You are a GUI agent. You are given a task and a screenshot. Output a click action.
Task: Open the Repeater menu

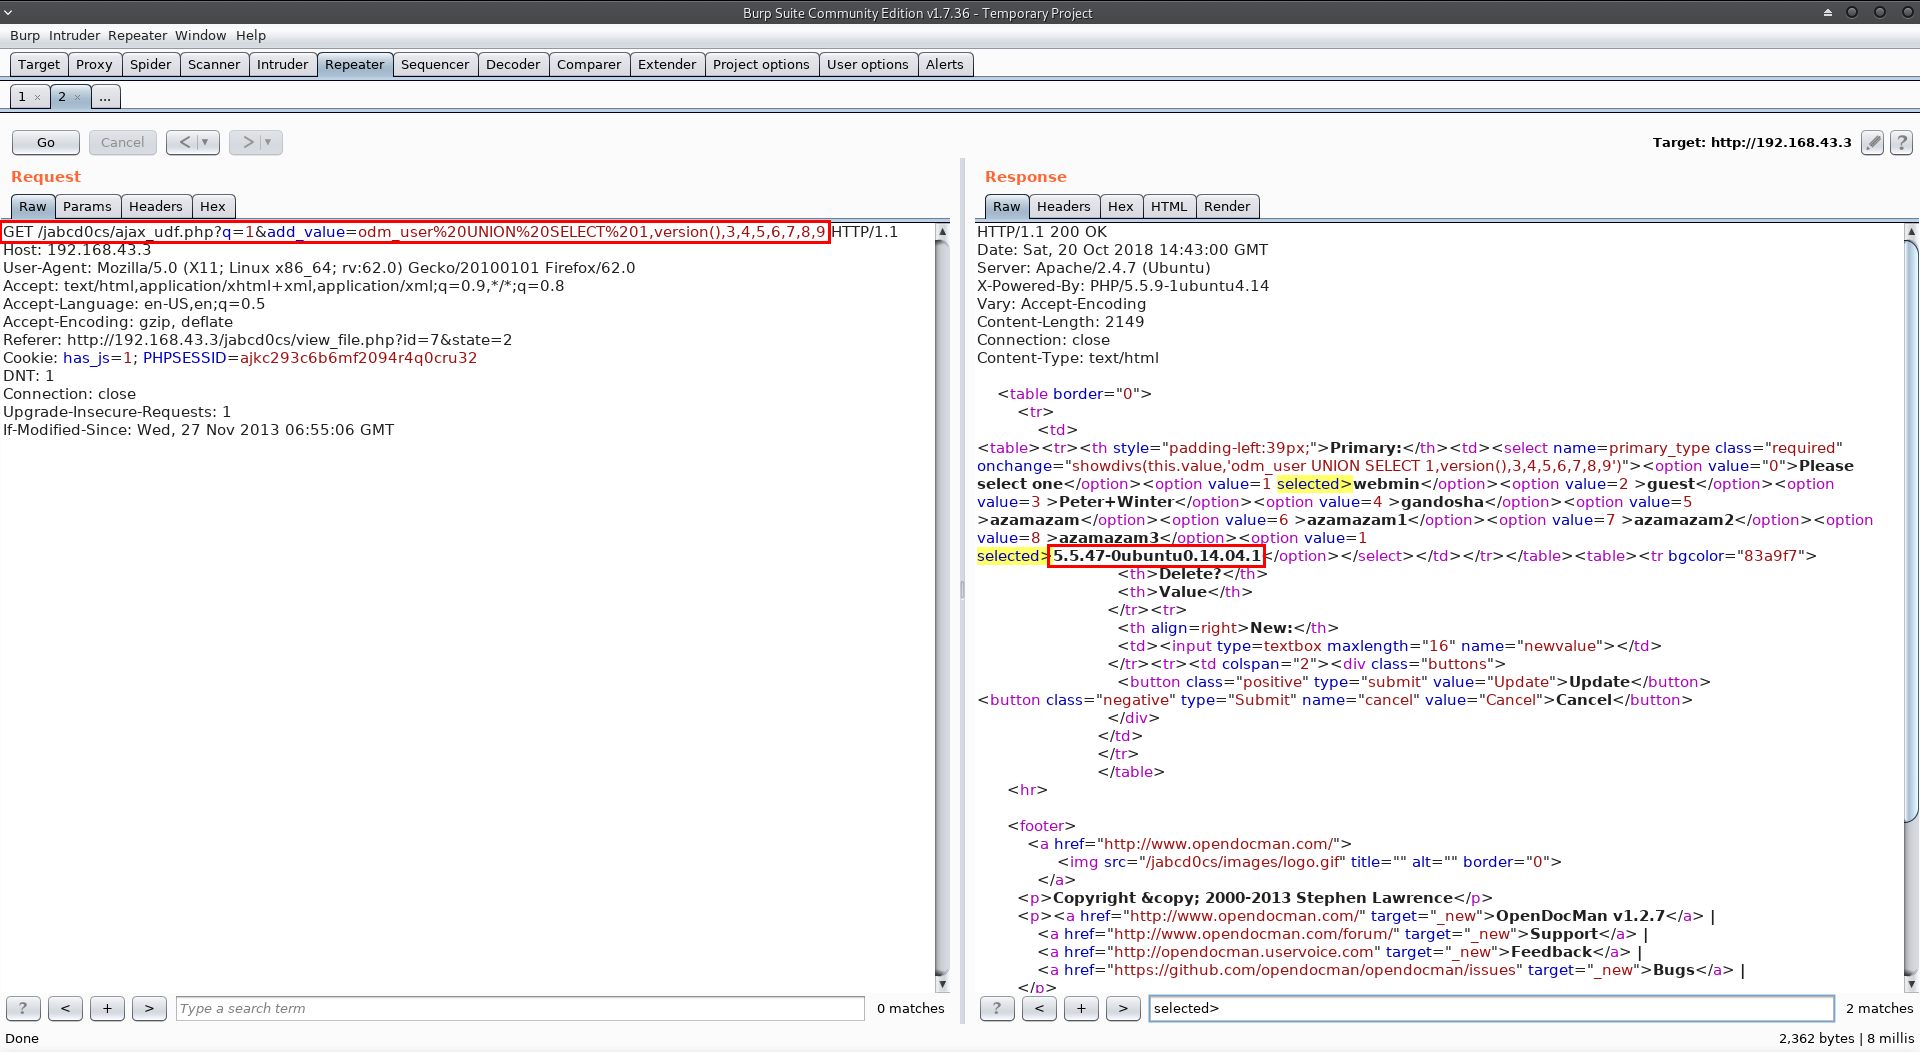[138, 35]
